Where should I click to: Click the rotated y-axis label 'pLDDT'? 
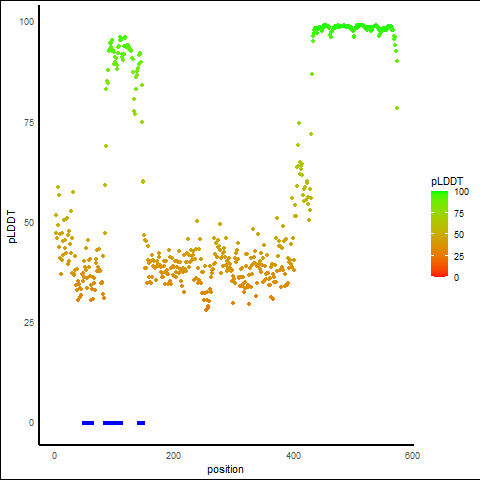[12, 226]
